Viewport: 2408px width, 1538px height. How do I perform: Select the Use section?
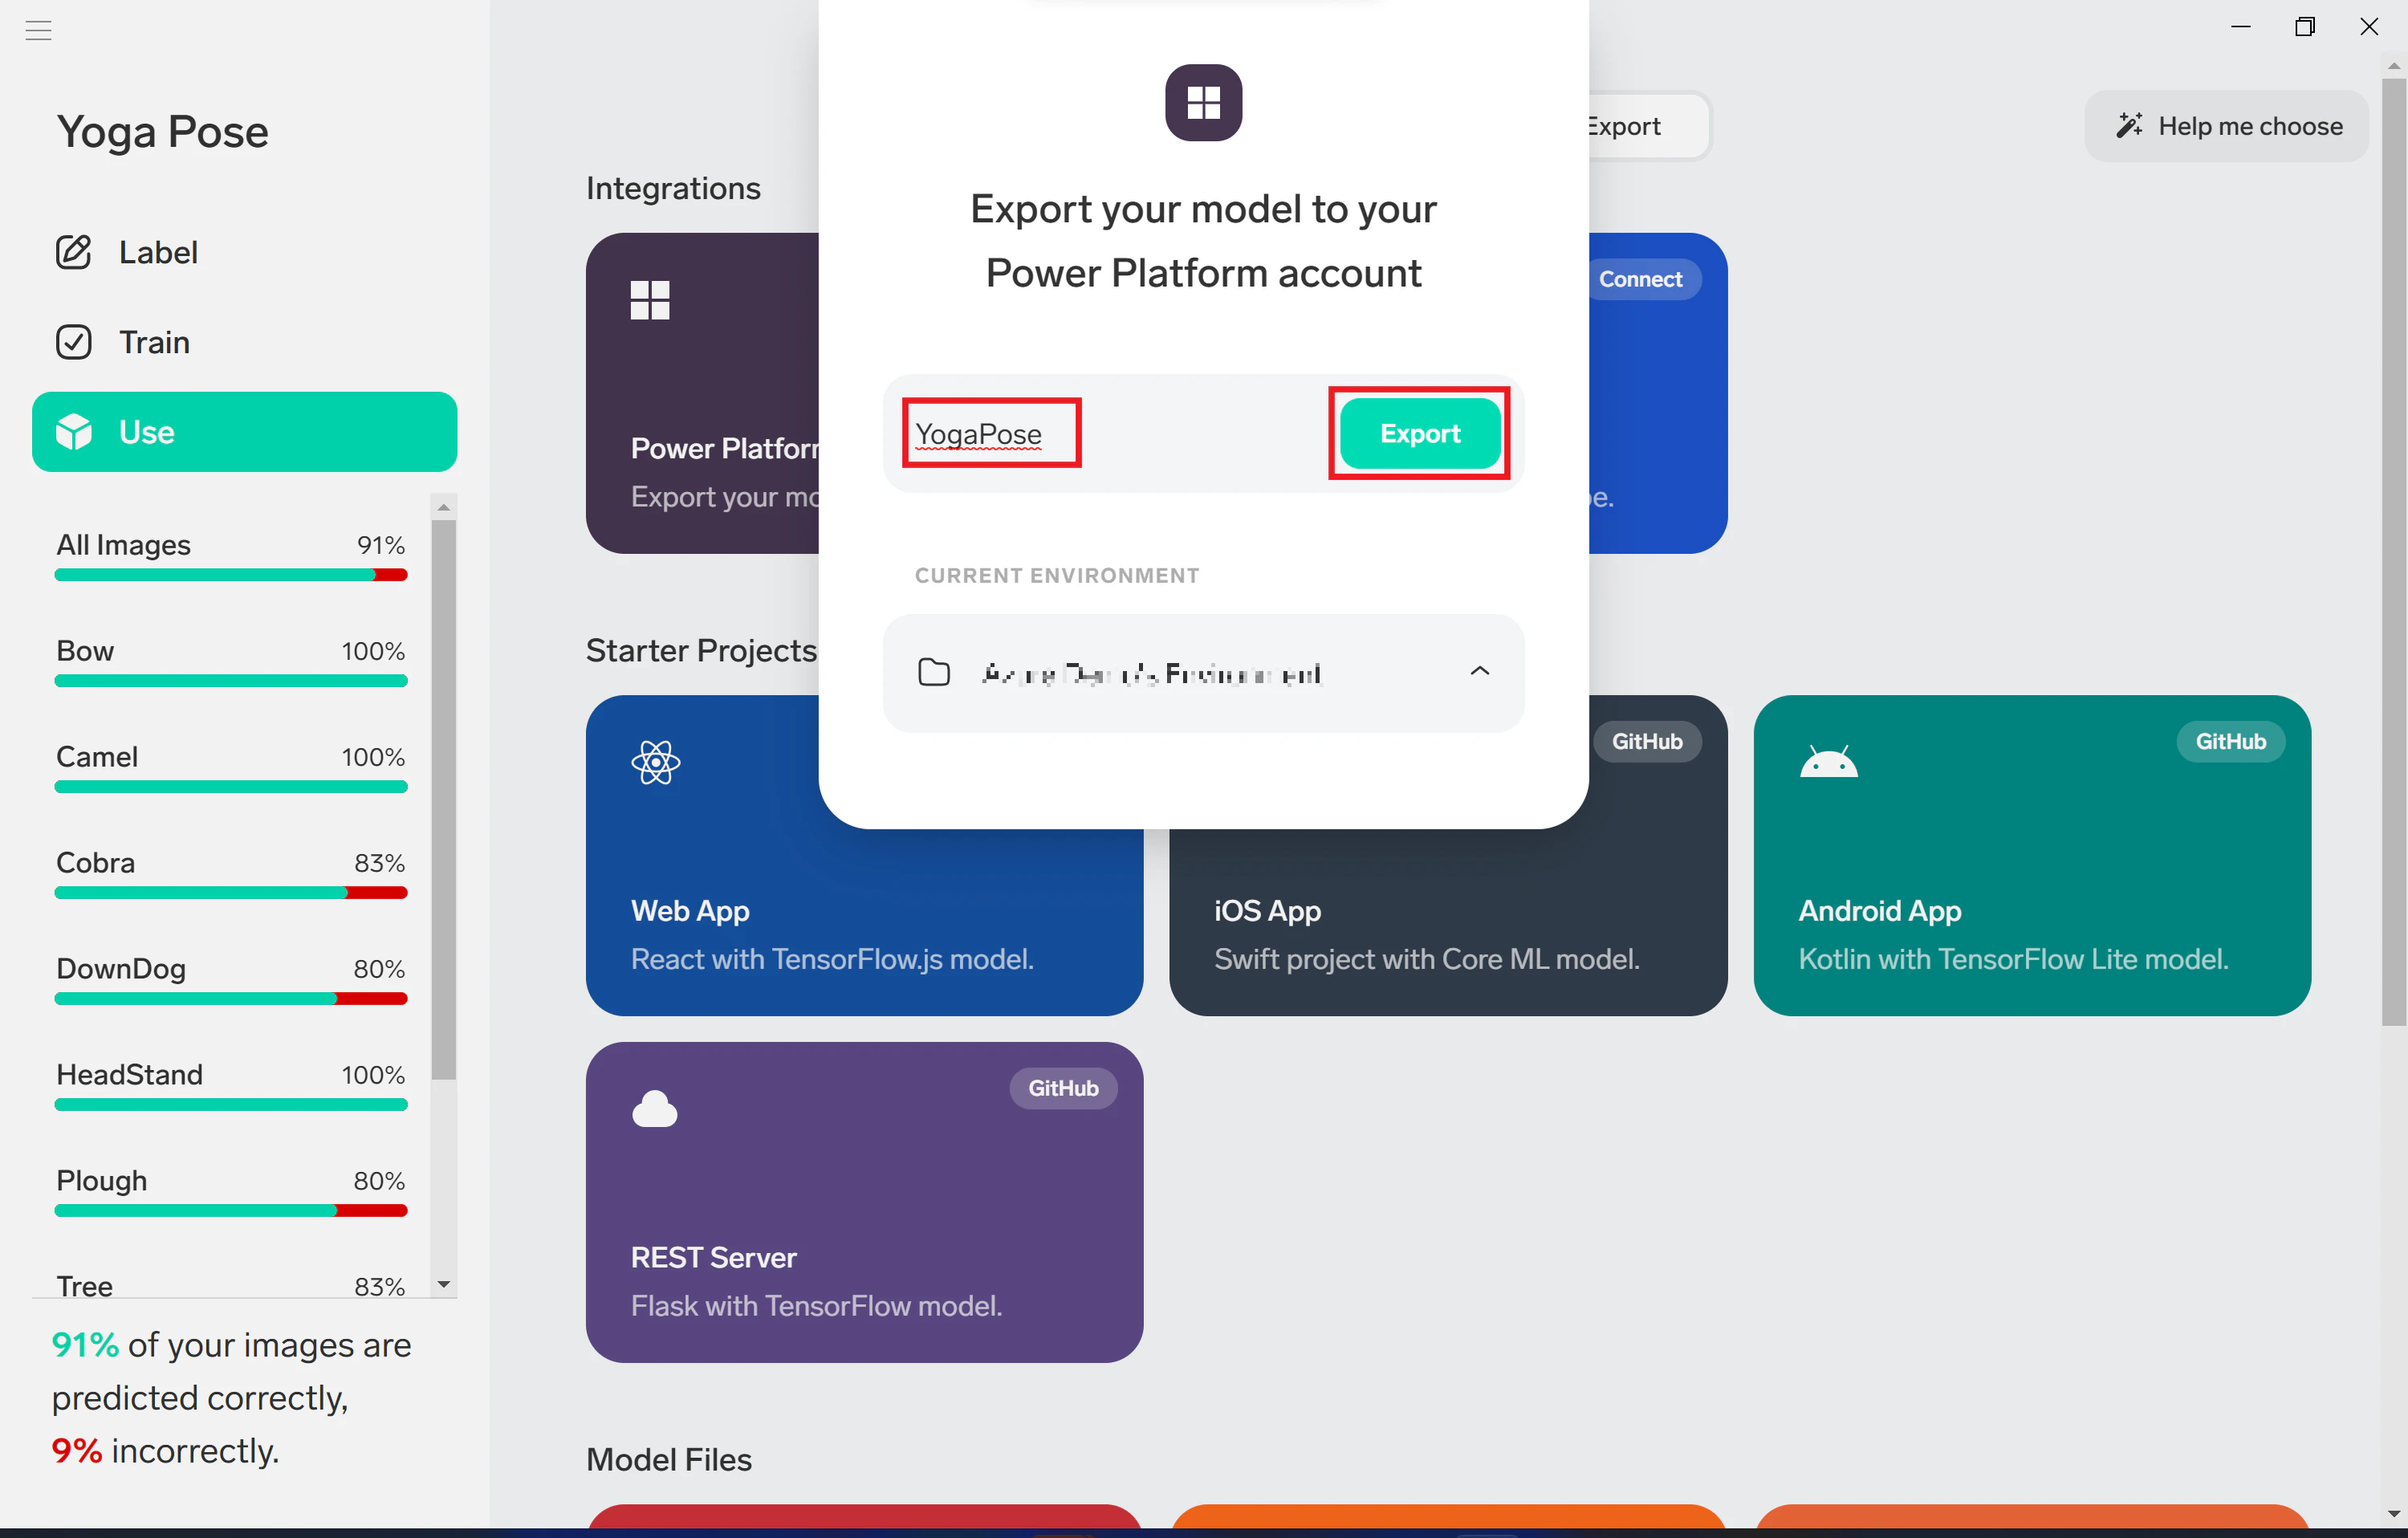click(x=244, y=432)
